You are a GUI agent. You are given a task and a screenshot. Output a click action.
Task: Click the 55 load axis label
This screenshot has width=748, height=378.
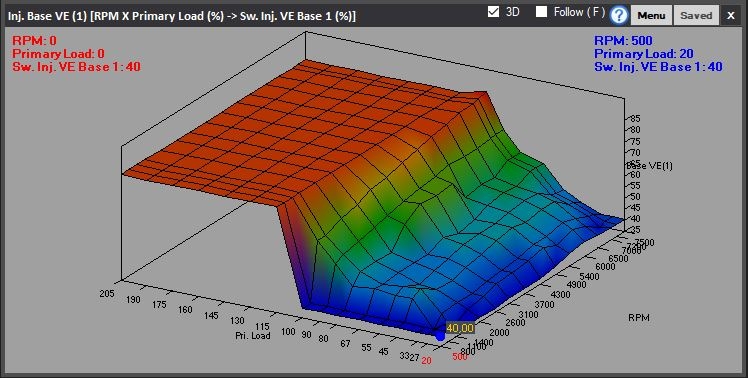(x=366, y=347)
